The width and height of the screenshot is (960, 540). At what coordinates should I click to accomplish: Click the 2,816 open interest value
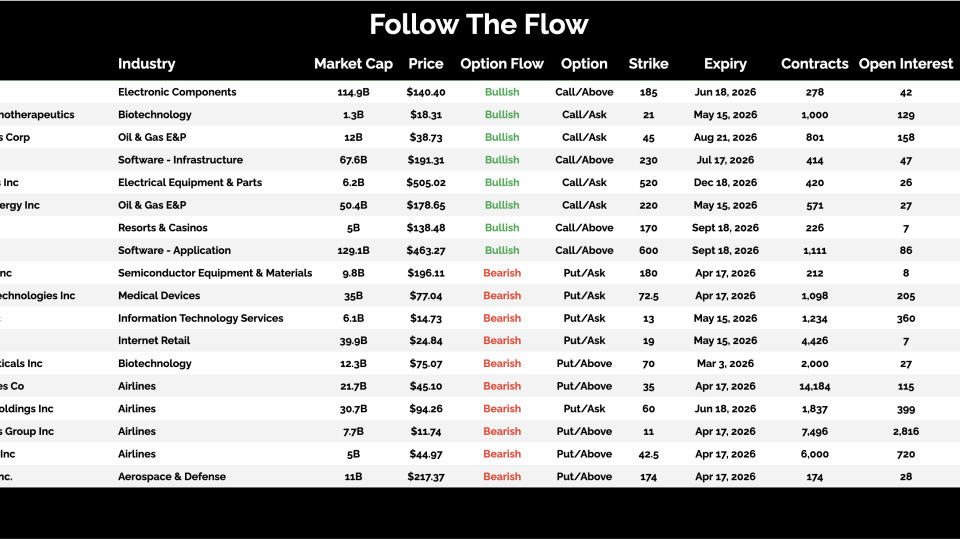point(906,432)
